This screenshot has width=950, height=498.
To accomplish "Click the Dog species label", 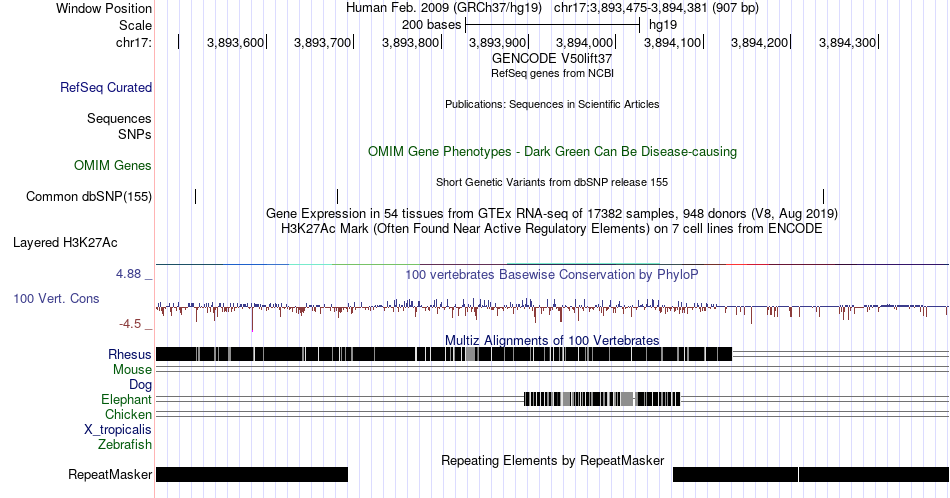I will tap(141, 385).
